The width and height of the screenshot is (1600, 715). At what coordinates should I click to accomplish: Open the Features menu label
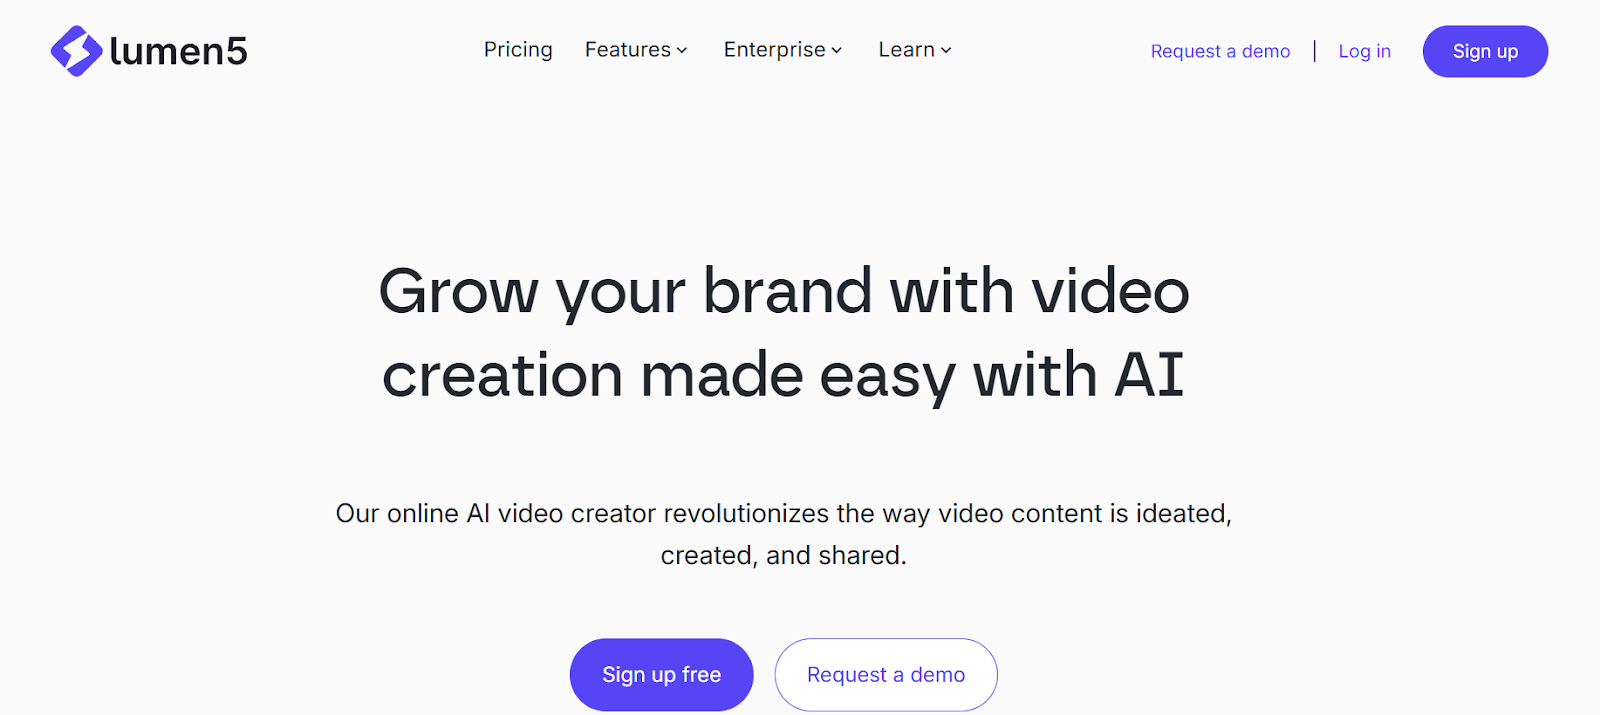coord(628,50)
